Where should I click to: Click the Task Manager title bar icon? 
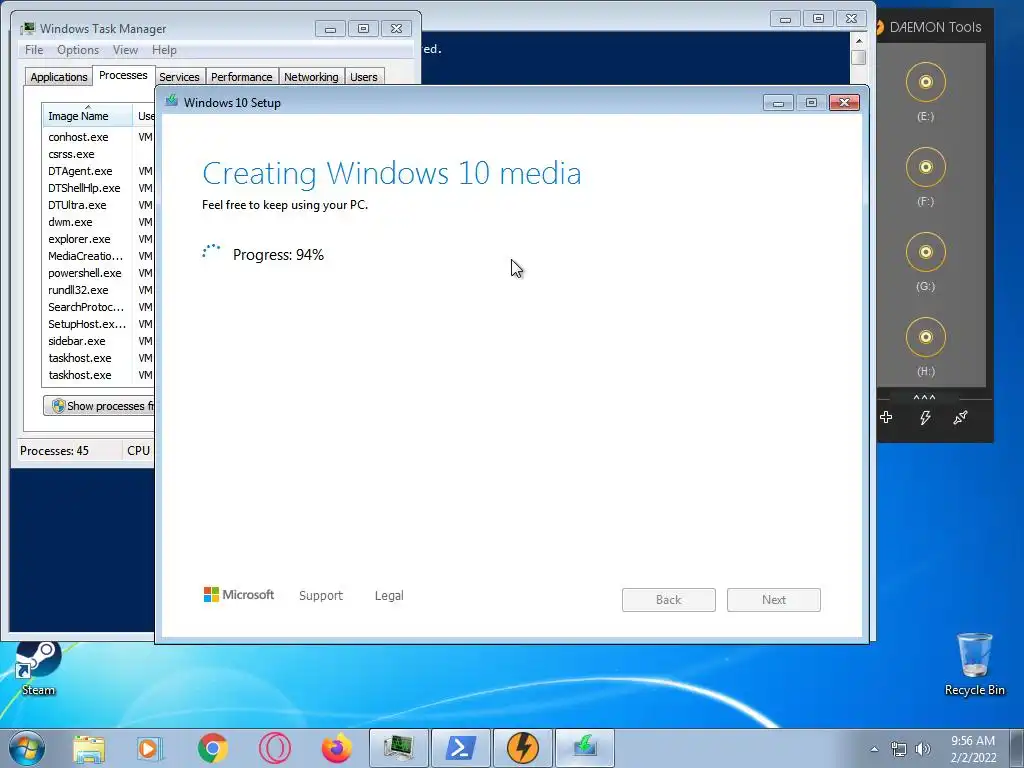[28, 28]
